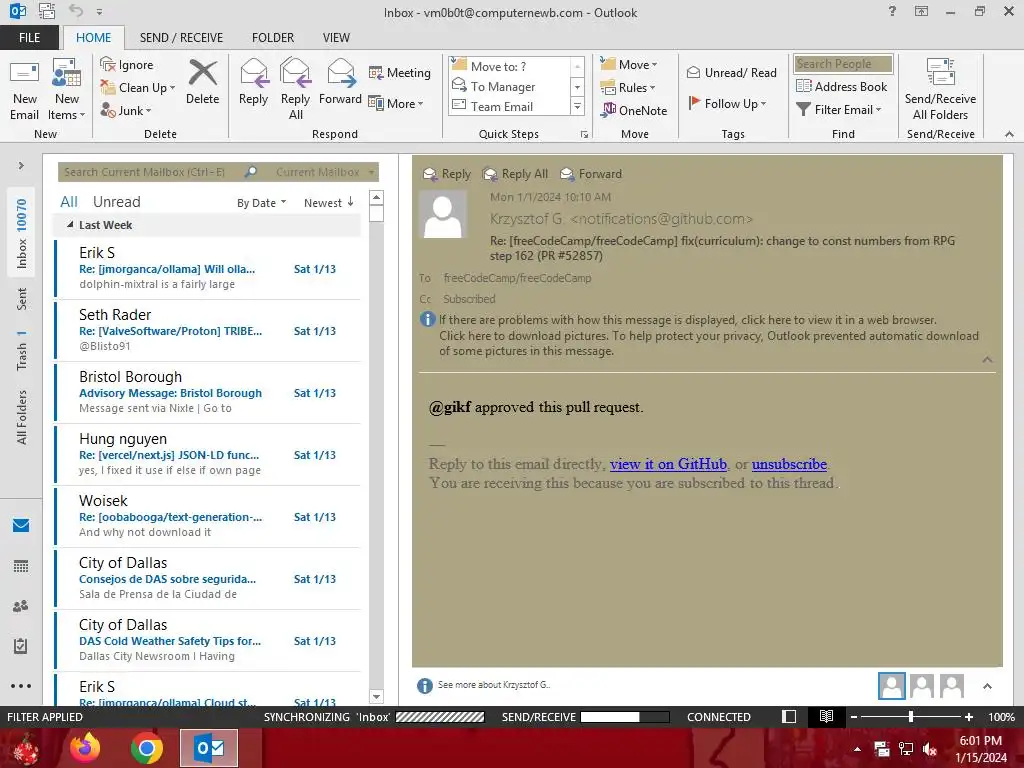Create a New Email
This screenshot has width=1024, height=768.
tap(24, 90)
